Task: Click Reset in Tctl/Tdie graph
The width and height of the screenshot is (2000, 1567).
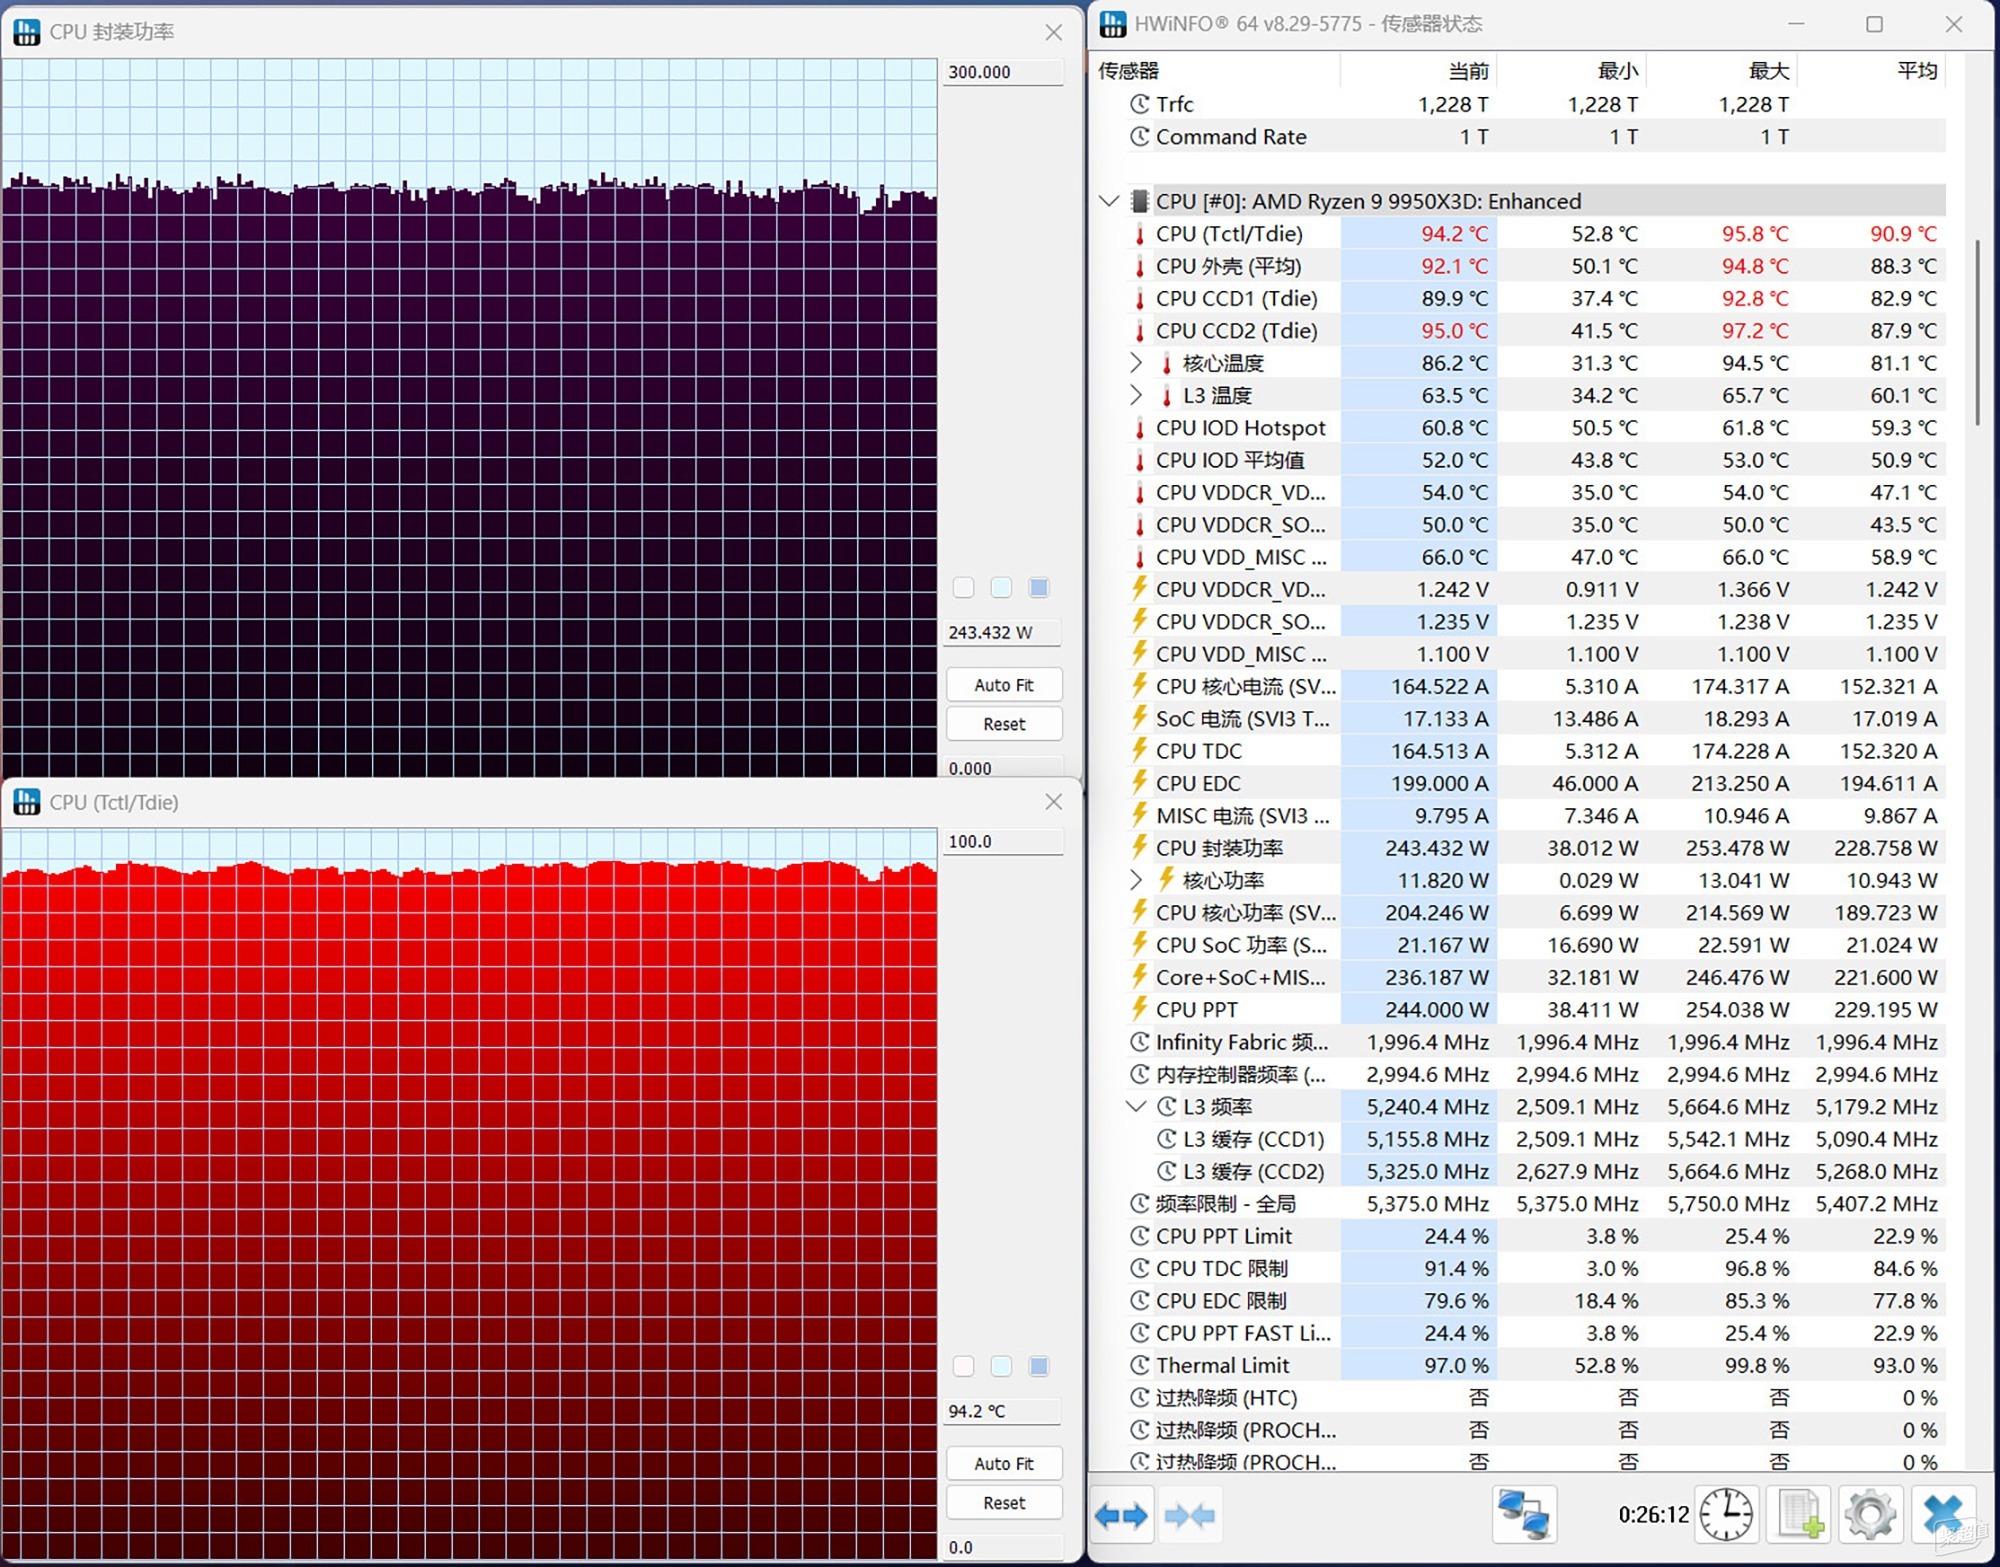Action: coord(1004,1502)
